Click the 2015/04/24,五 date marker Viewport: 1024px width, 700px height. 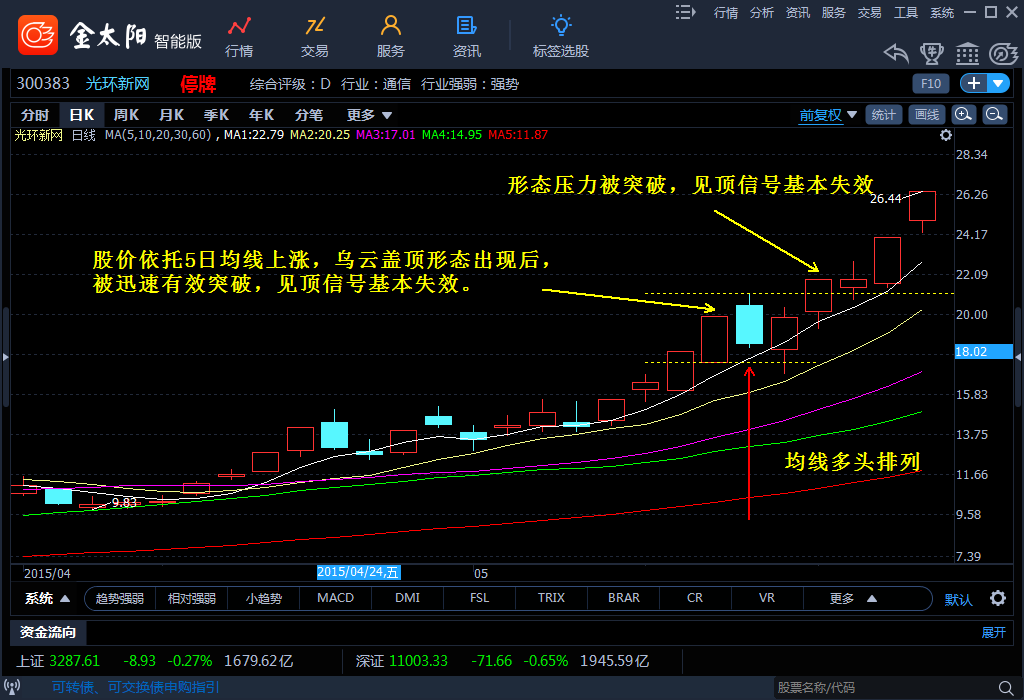click(x=359, y=573)
